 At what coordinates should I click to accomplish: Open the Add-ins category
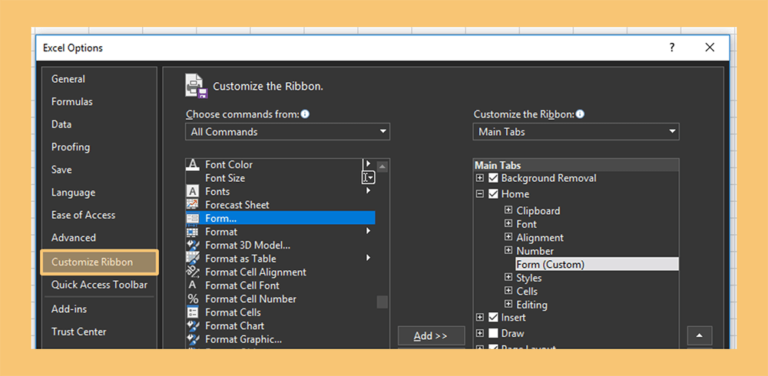point(69,309)
